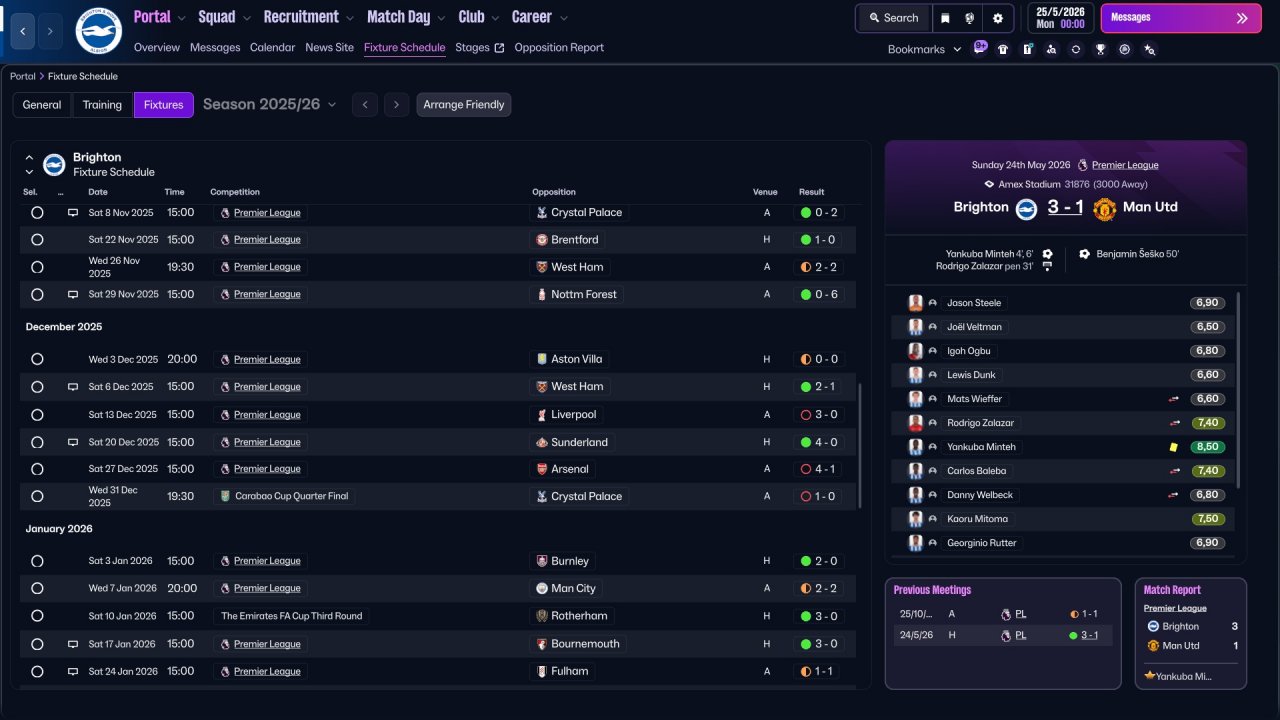Screen dimensions: 1280x720
Task: Click Yankuba Minteh's 8,50 rating badge
Action: pos(1207,447)
